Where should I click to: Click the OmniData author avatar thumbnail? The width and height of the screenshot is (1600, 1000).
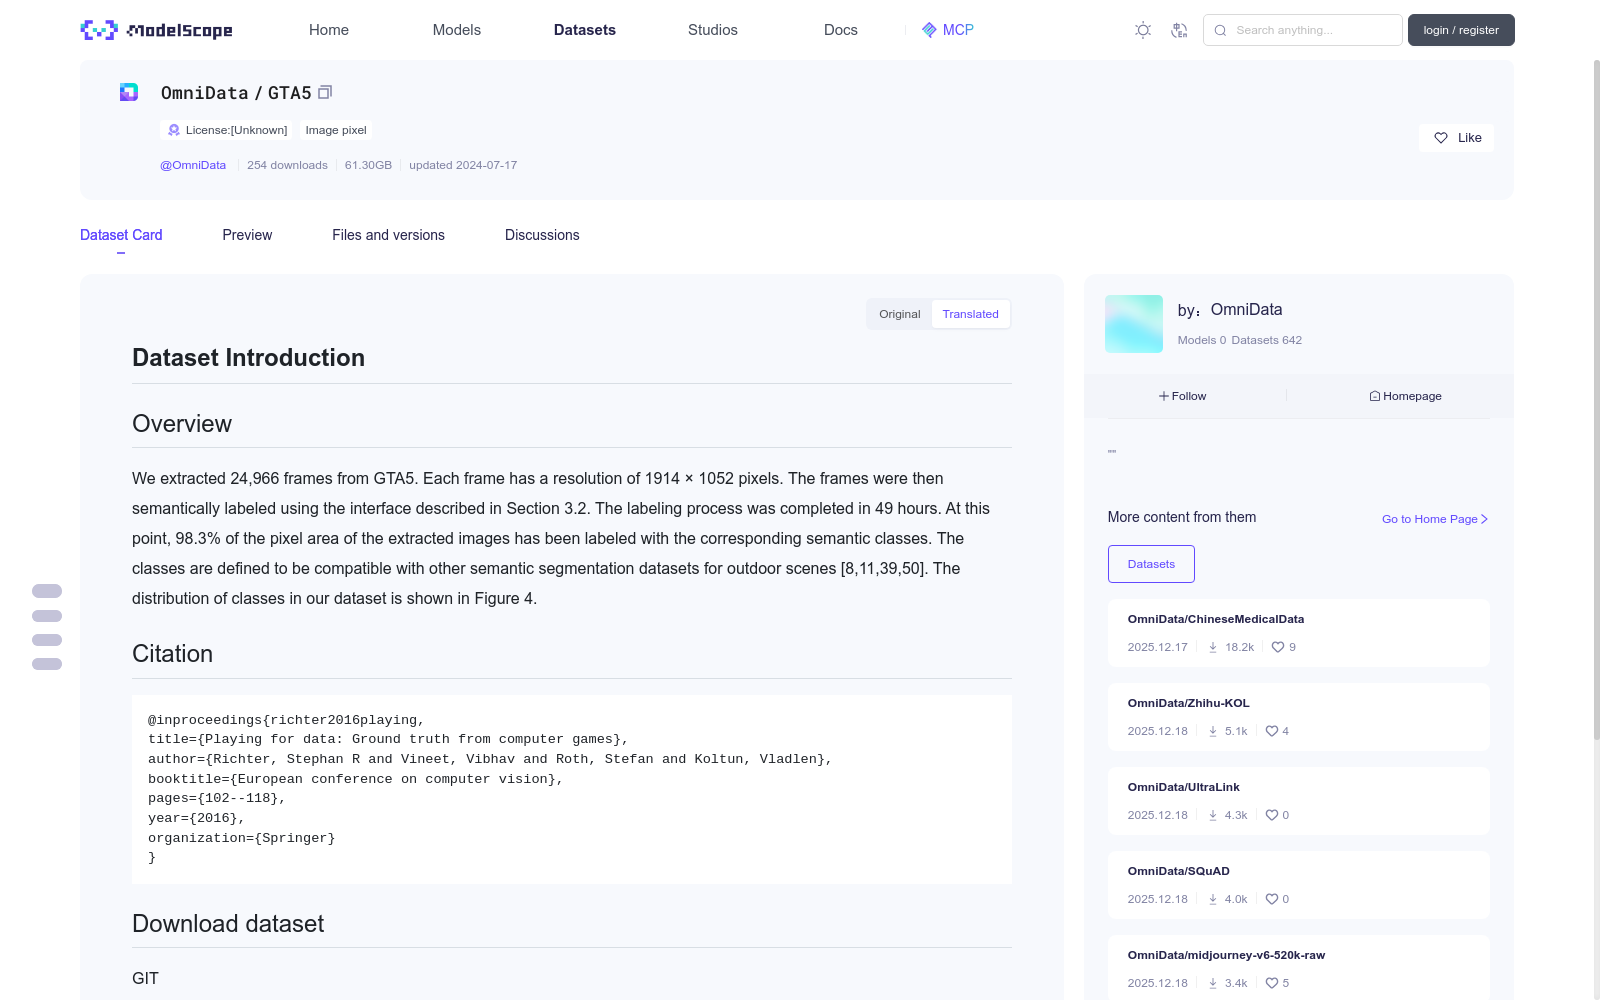coord(1134,324)
